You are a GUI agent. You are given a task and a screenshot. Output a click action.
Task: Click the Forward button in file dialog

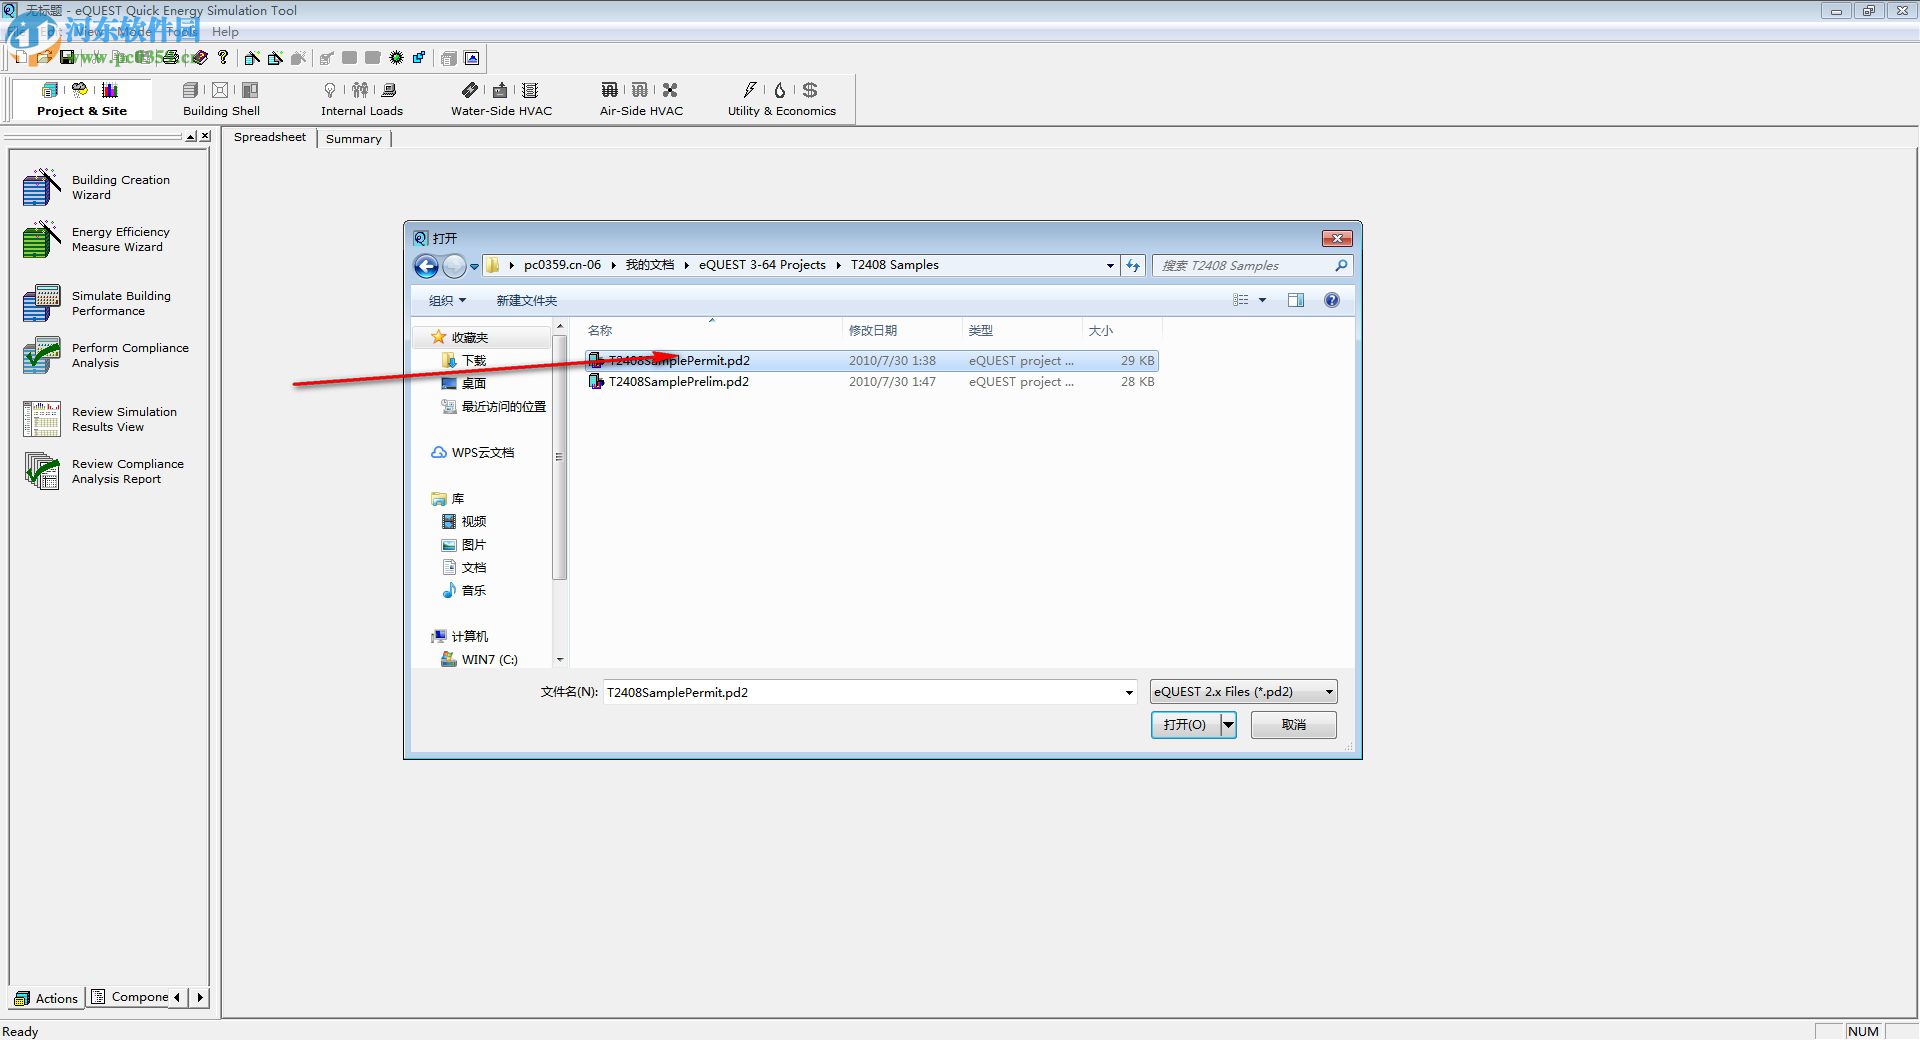tap(454, 266)
